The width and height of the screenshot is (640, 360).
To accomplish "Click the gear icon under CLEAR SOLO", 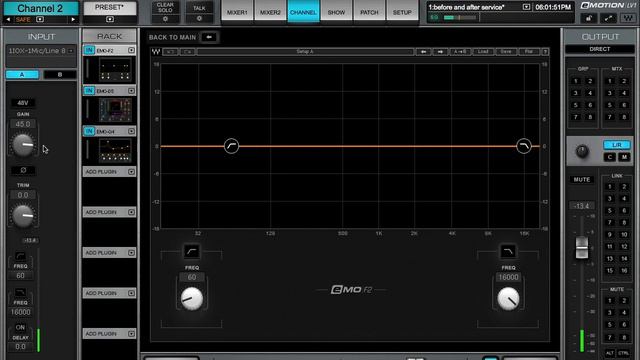I will tap(165, 19).
